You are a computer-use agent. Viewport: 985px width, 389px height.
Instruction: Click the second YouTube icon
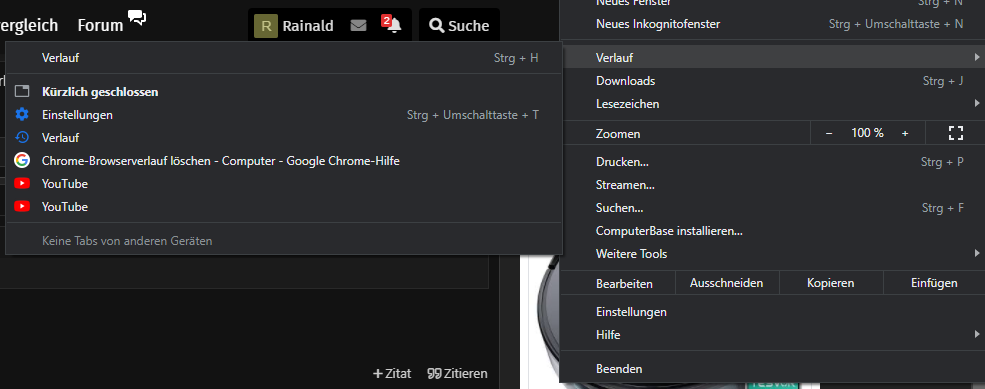pyautogui.click(x=22, y=206)
